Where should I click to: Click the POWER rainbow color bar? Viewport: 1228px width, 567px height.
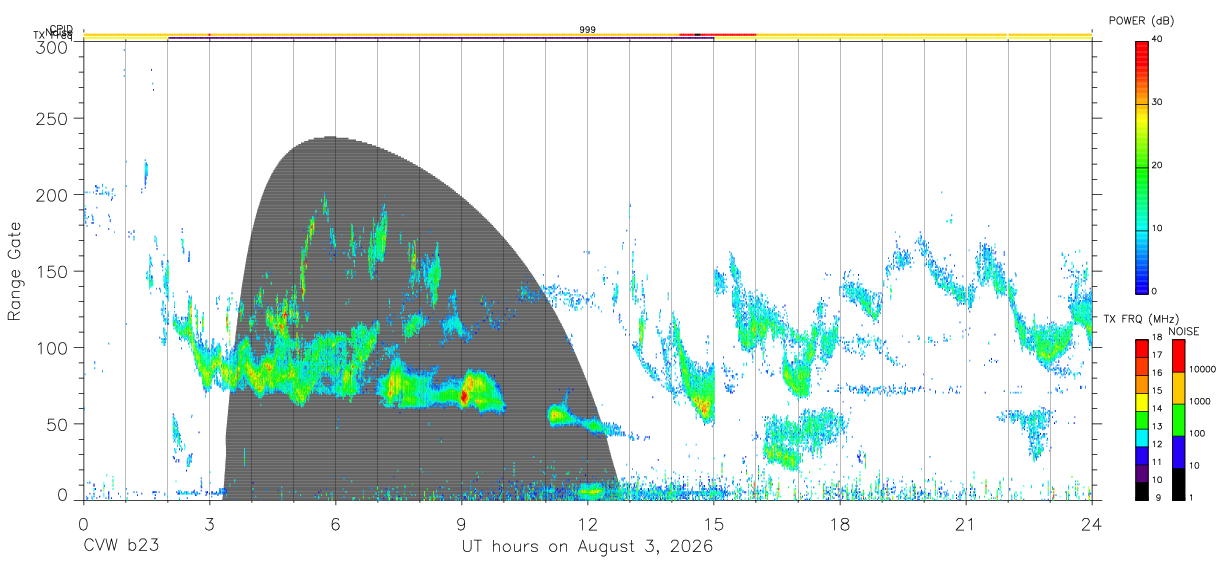[1141, 166]
